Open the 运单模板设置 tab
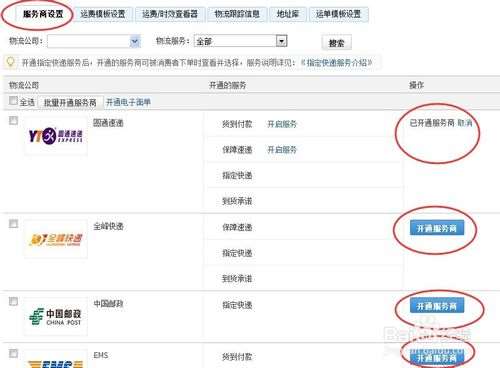Screen dimensions: 500x368 pos(338,14)
